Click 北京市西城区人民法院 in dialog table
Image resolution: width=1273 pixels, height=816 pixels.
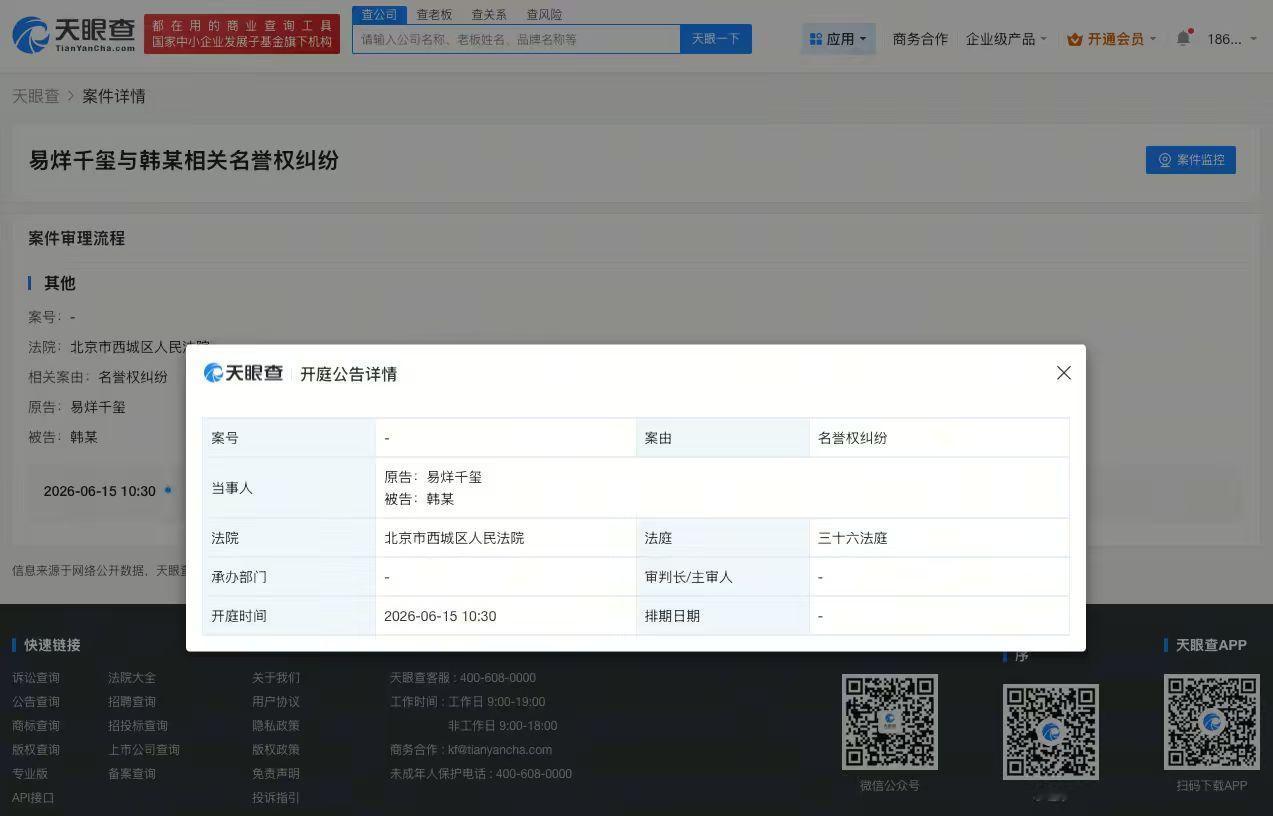(x=454, y=538)
